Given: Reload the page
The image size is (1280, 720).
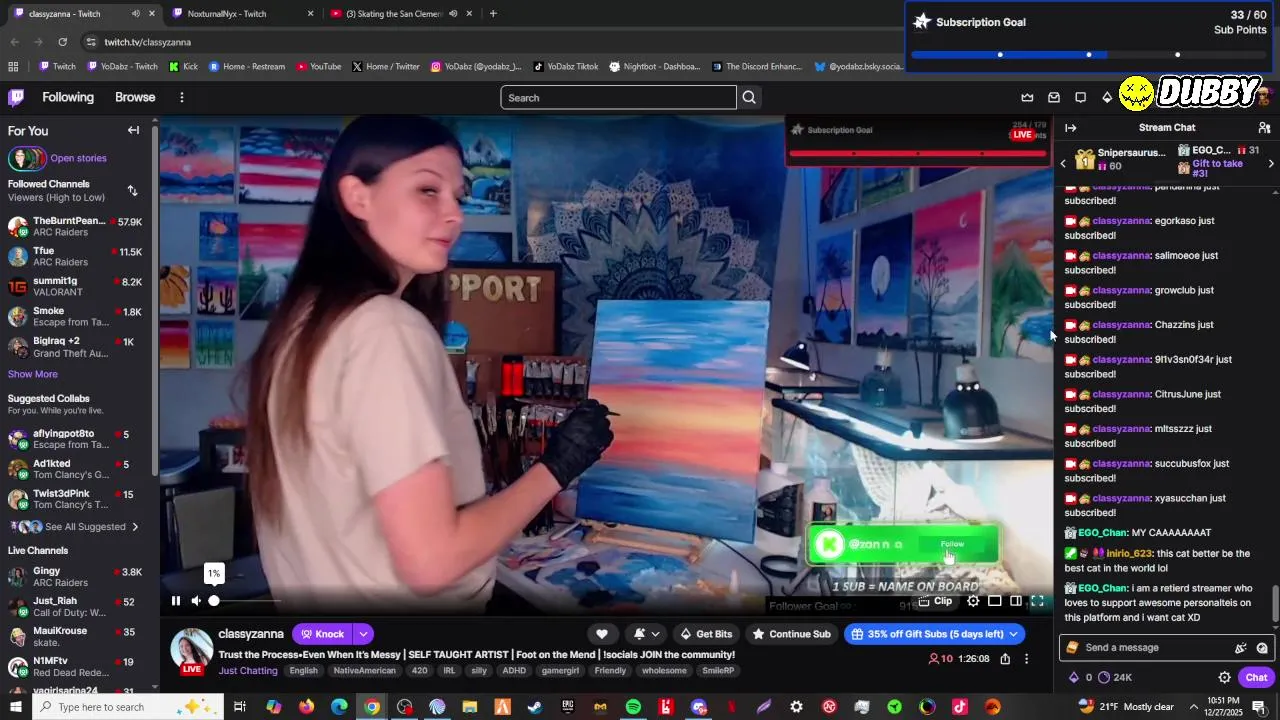Looking at the screenshot, I should pyautogui.click(x=62, y=42).
